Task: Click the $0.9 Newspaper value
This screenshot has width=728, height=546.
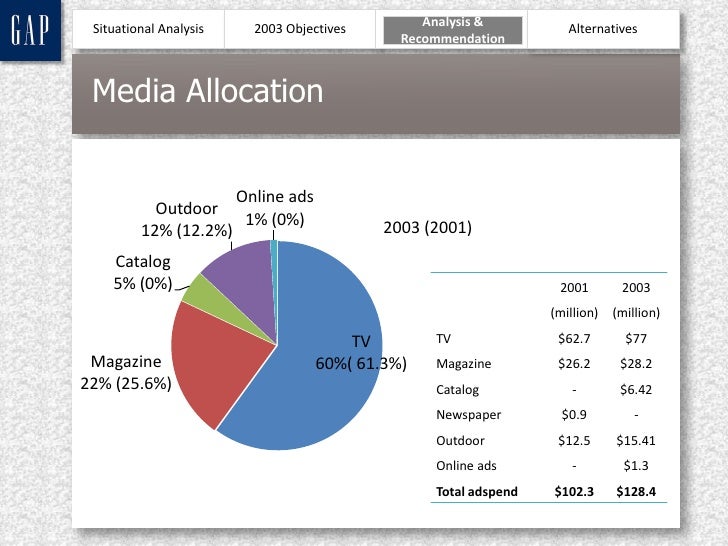Action: pos(574,414)
